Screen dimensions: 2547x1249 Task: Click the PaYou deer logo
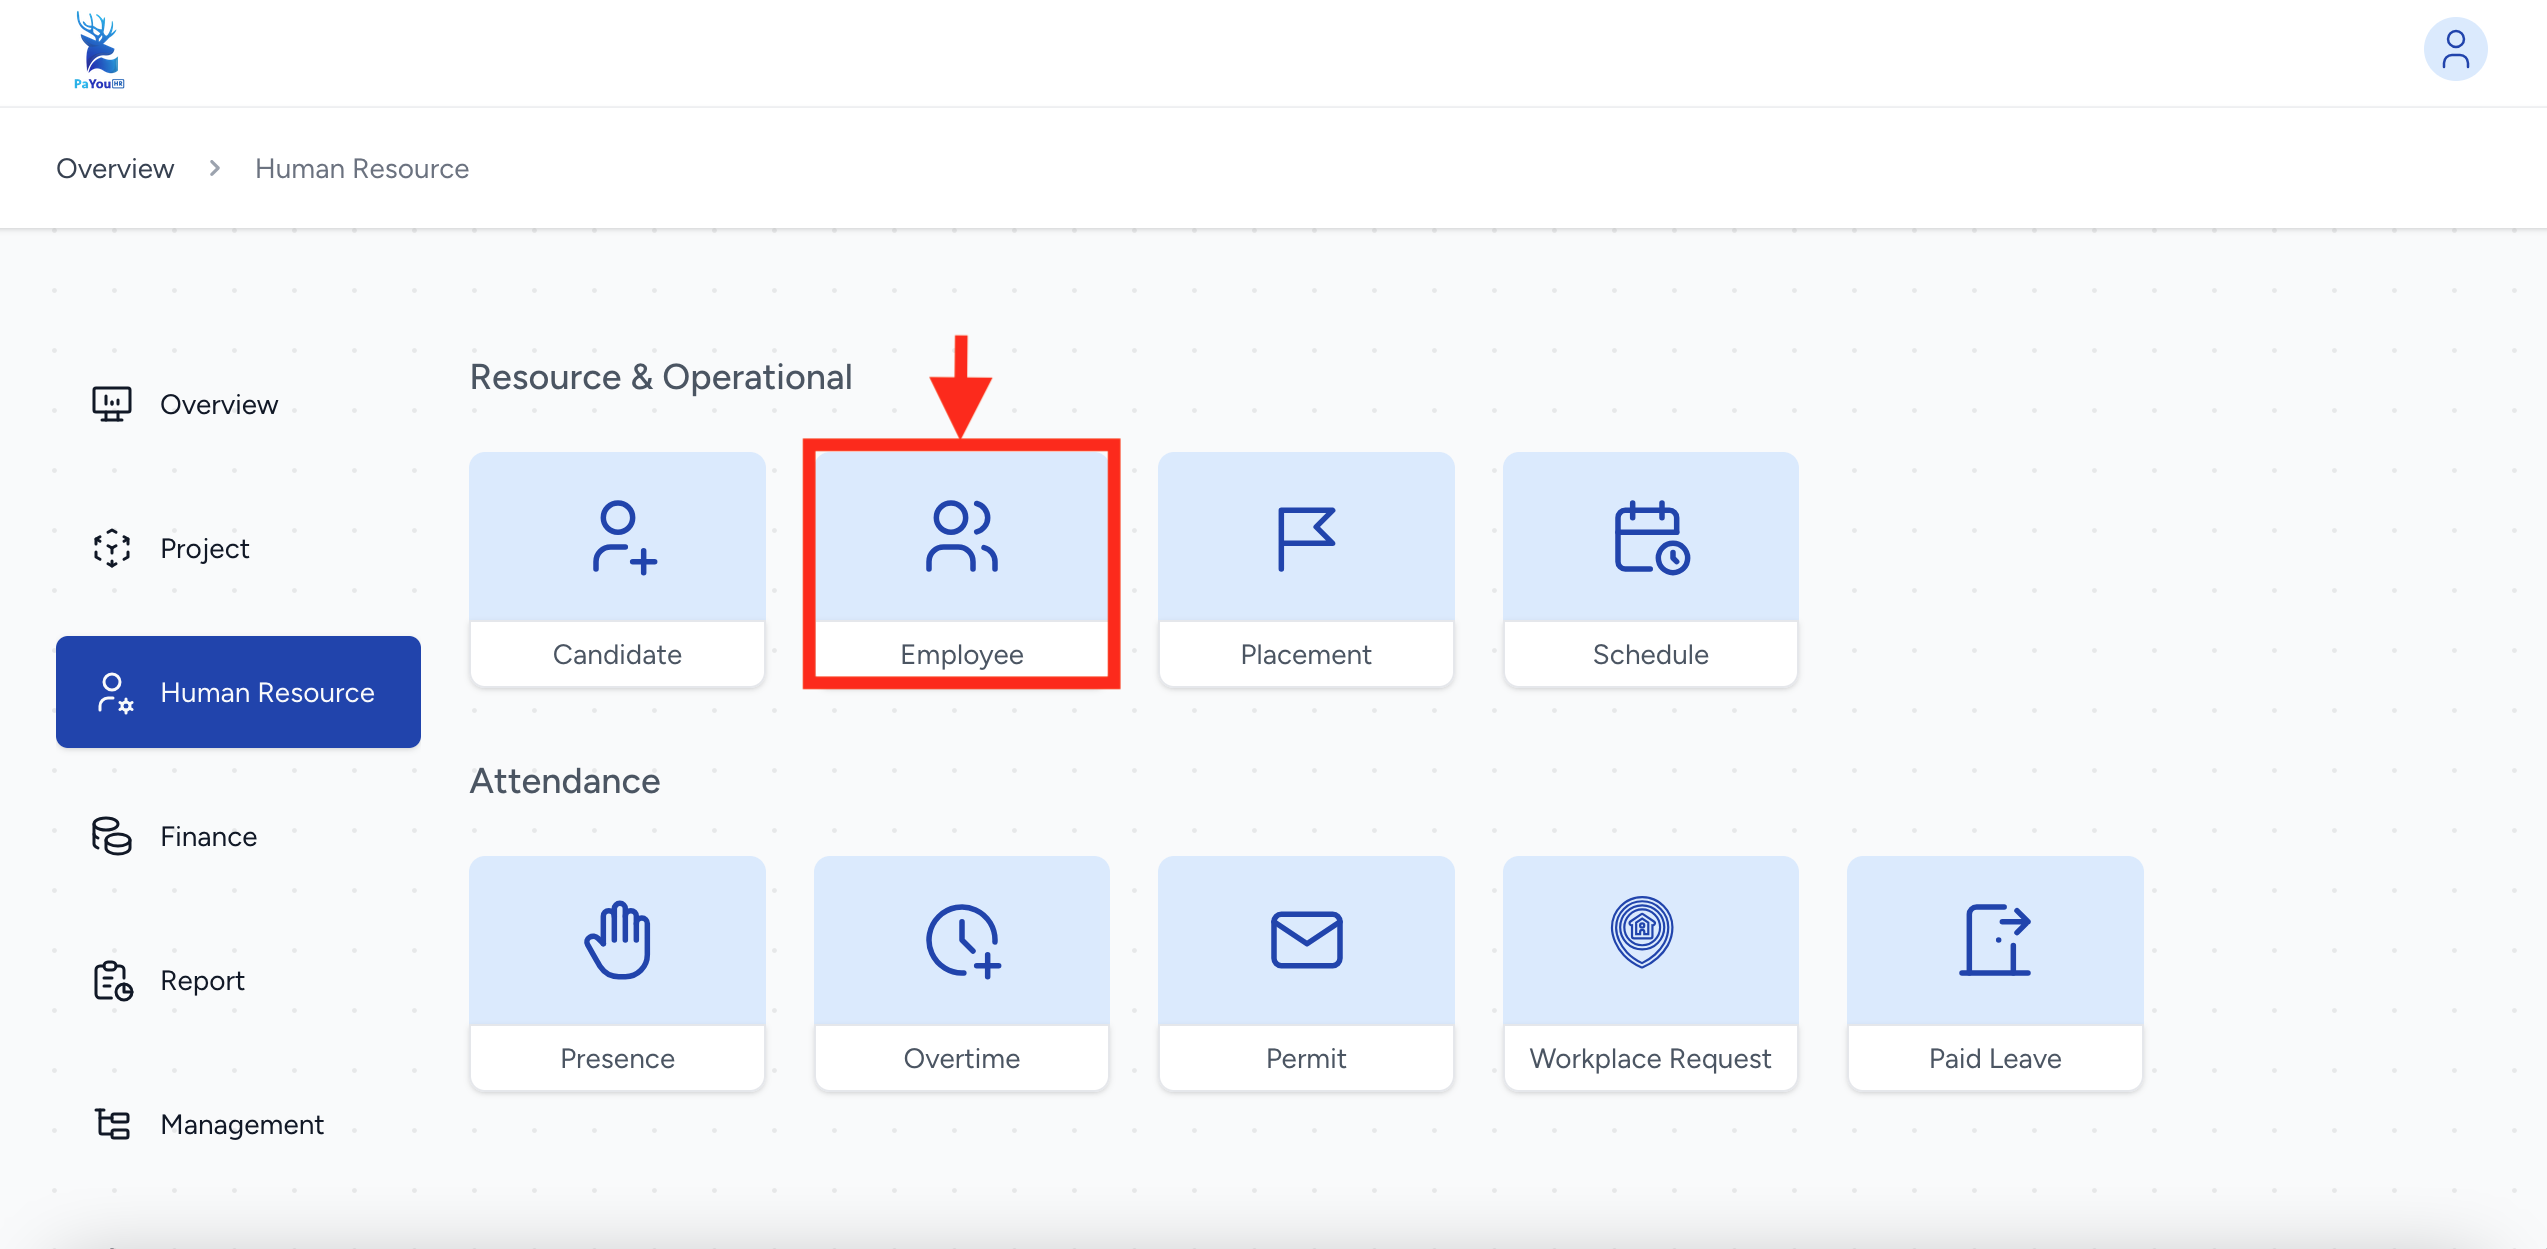98,50
